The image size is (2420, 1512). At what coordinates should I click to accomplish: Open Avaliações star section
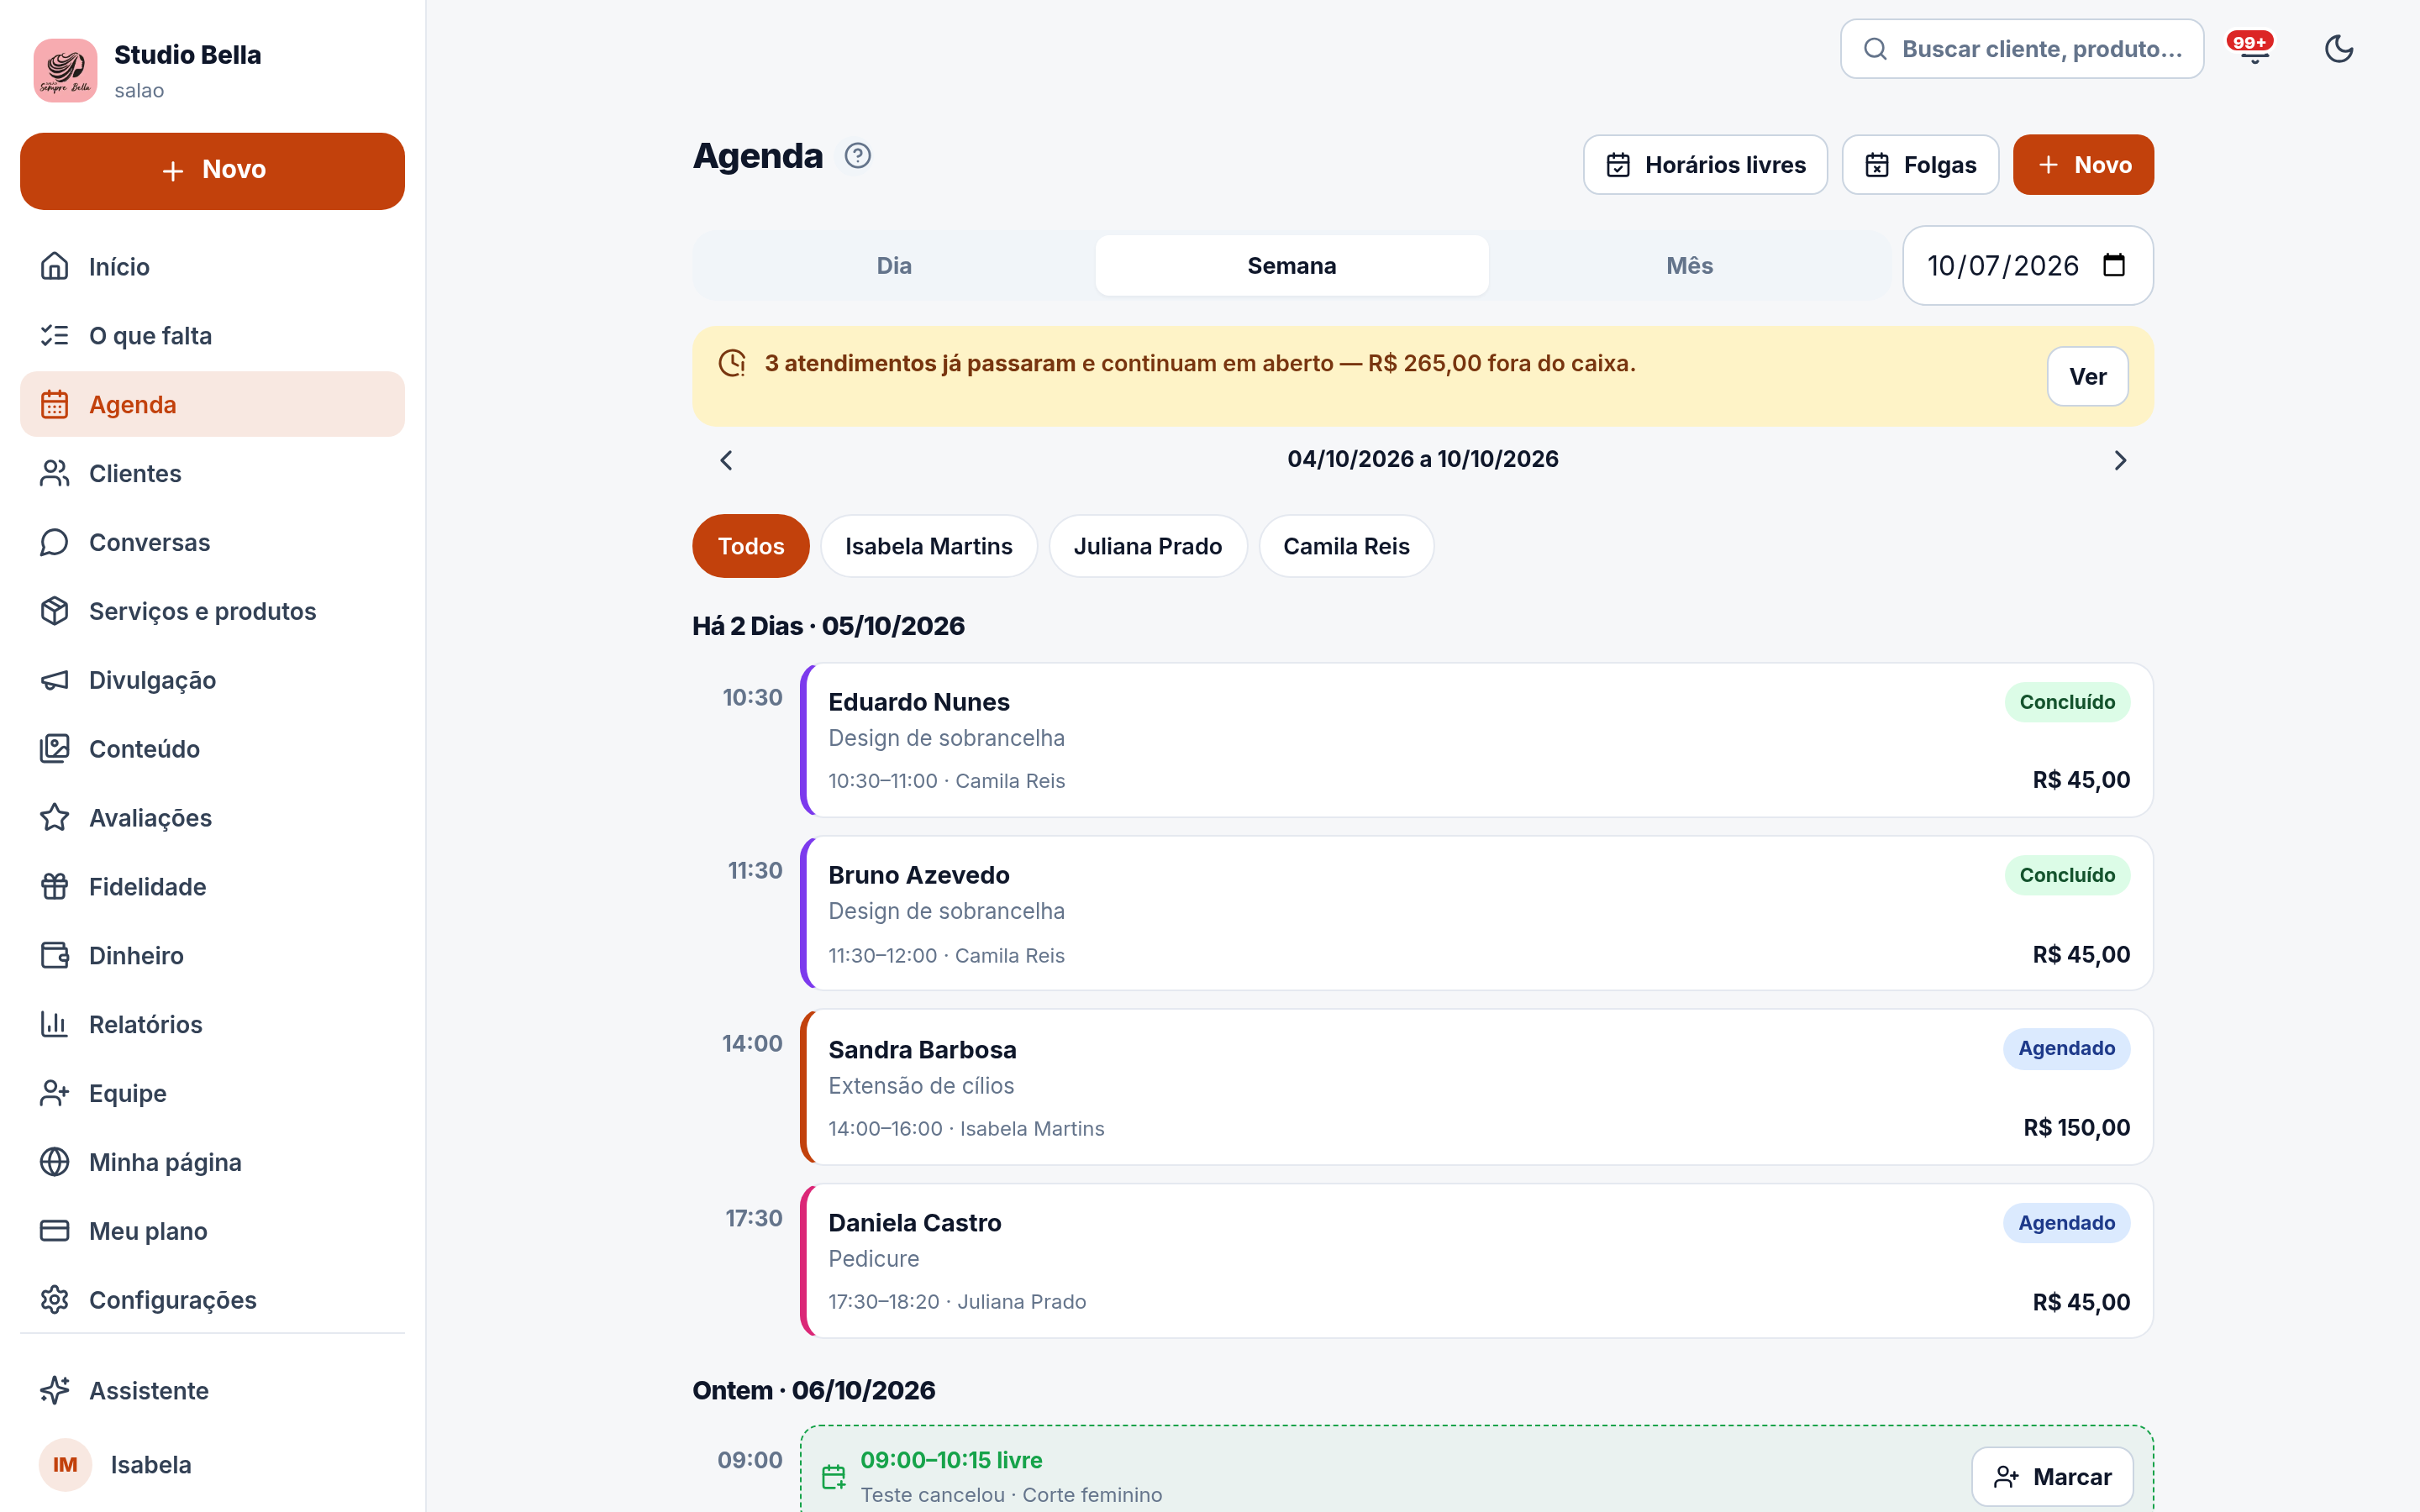(x=212, y=818)
